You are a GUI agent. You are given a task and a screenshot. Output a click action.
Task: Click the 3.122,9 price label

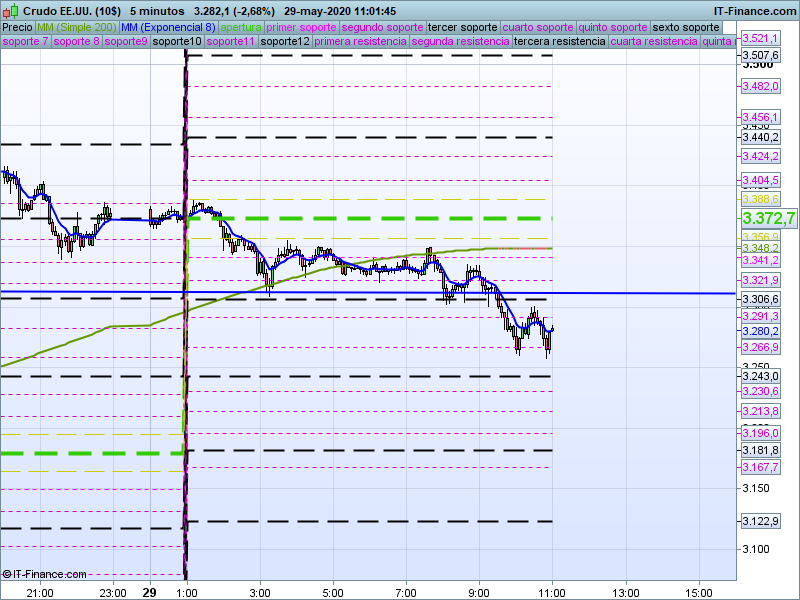[760, 521]
